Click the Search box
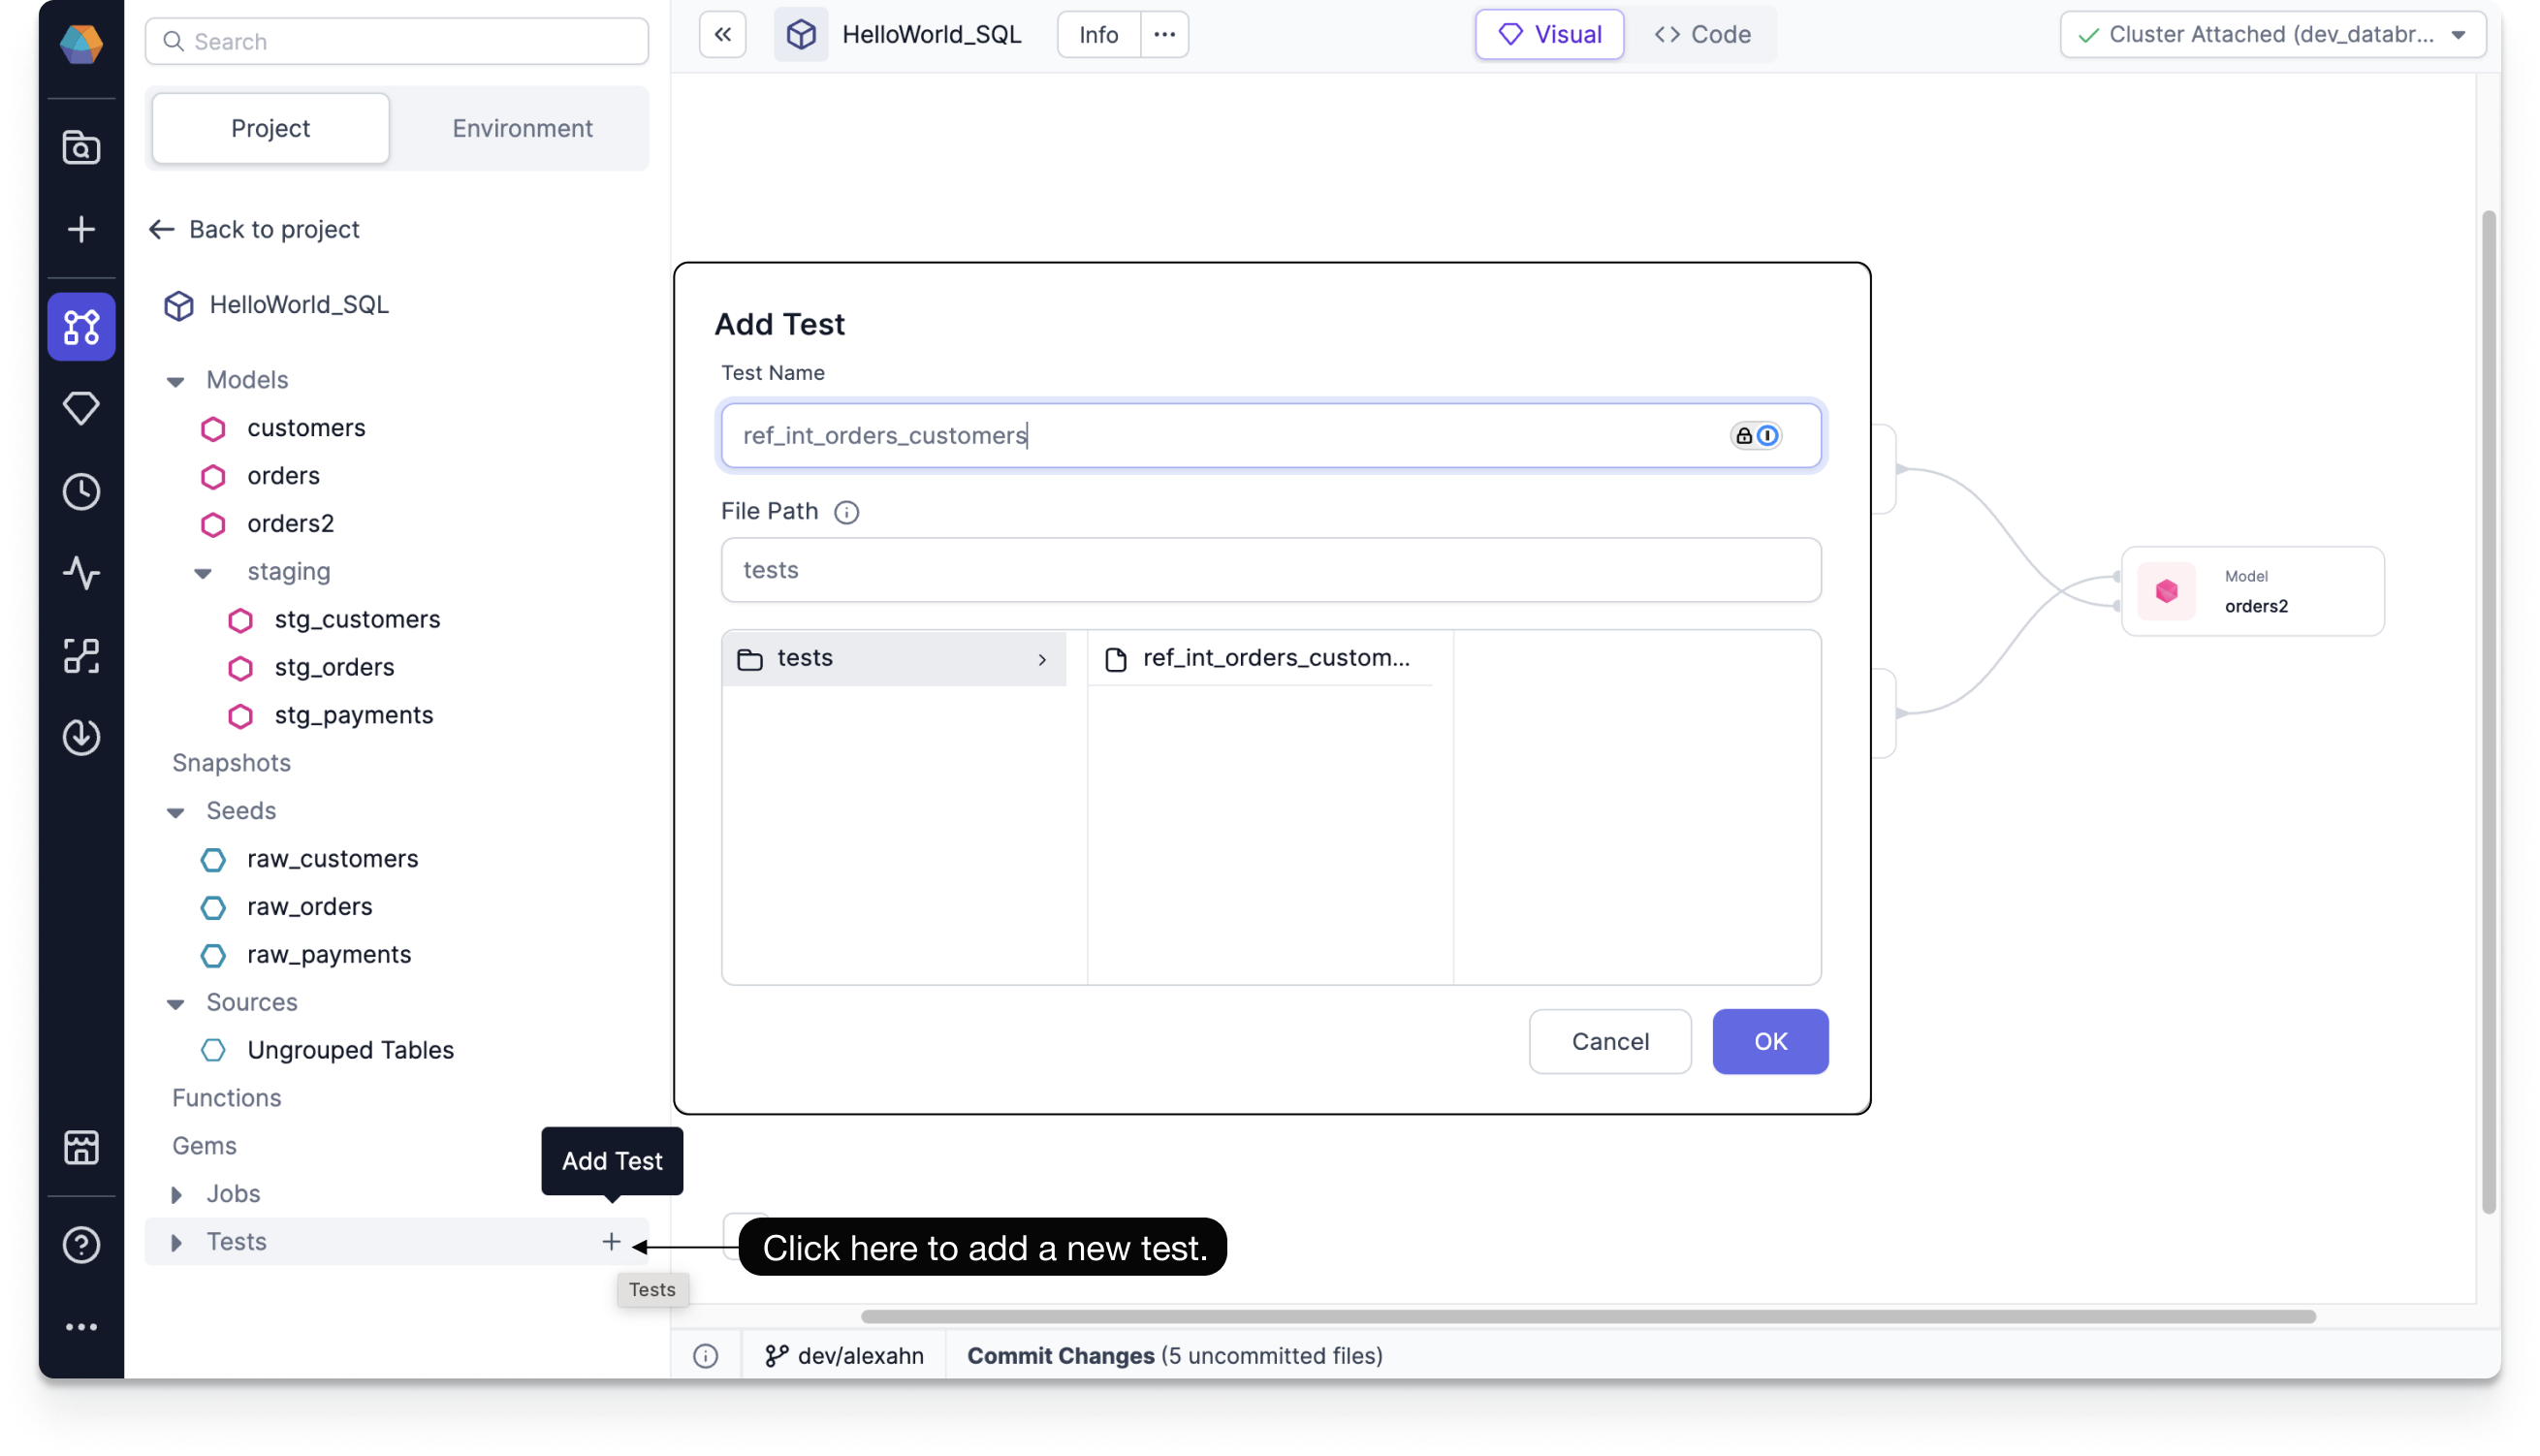 397,41
